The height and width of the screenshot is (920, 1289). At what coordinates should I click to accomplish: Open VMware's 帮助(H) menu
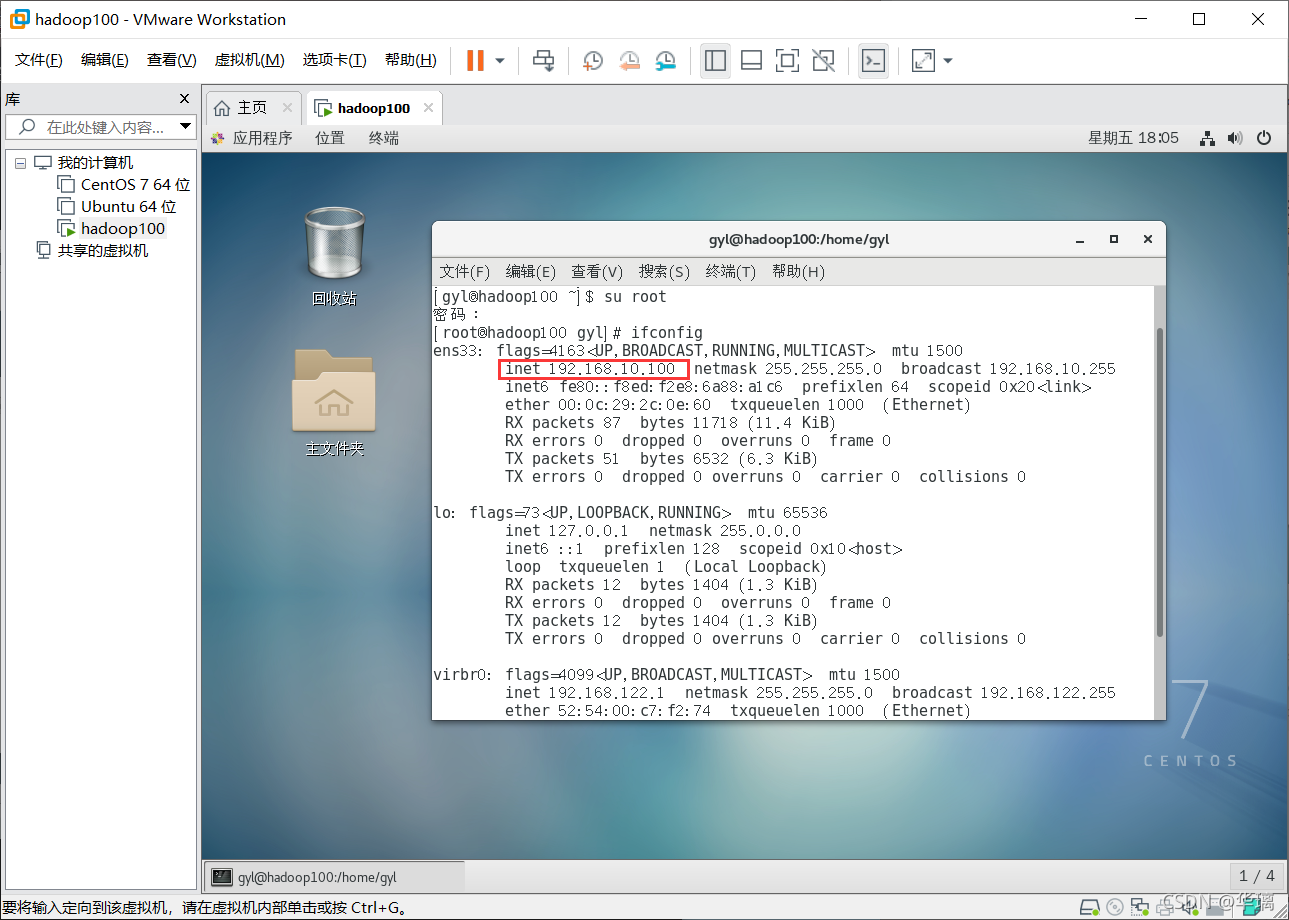point(411,60)
